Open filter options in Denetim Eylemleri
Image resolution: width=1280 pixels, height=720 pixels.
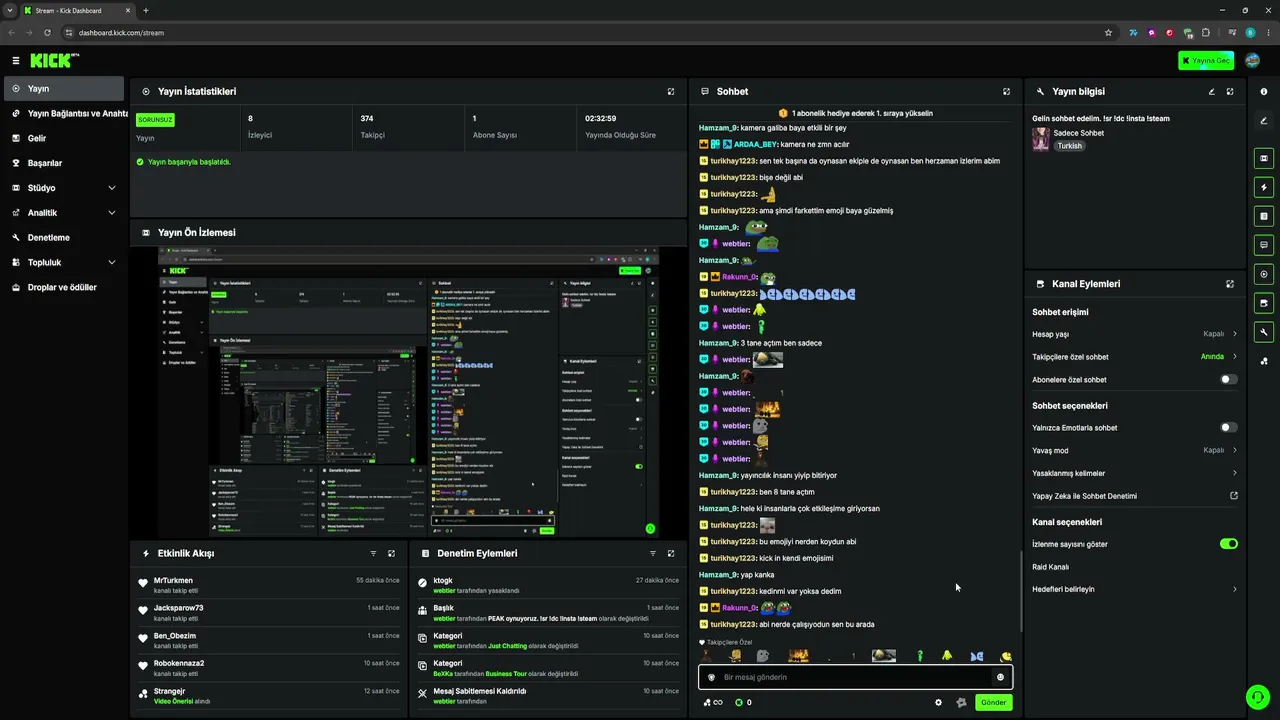653,553
